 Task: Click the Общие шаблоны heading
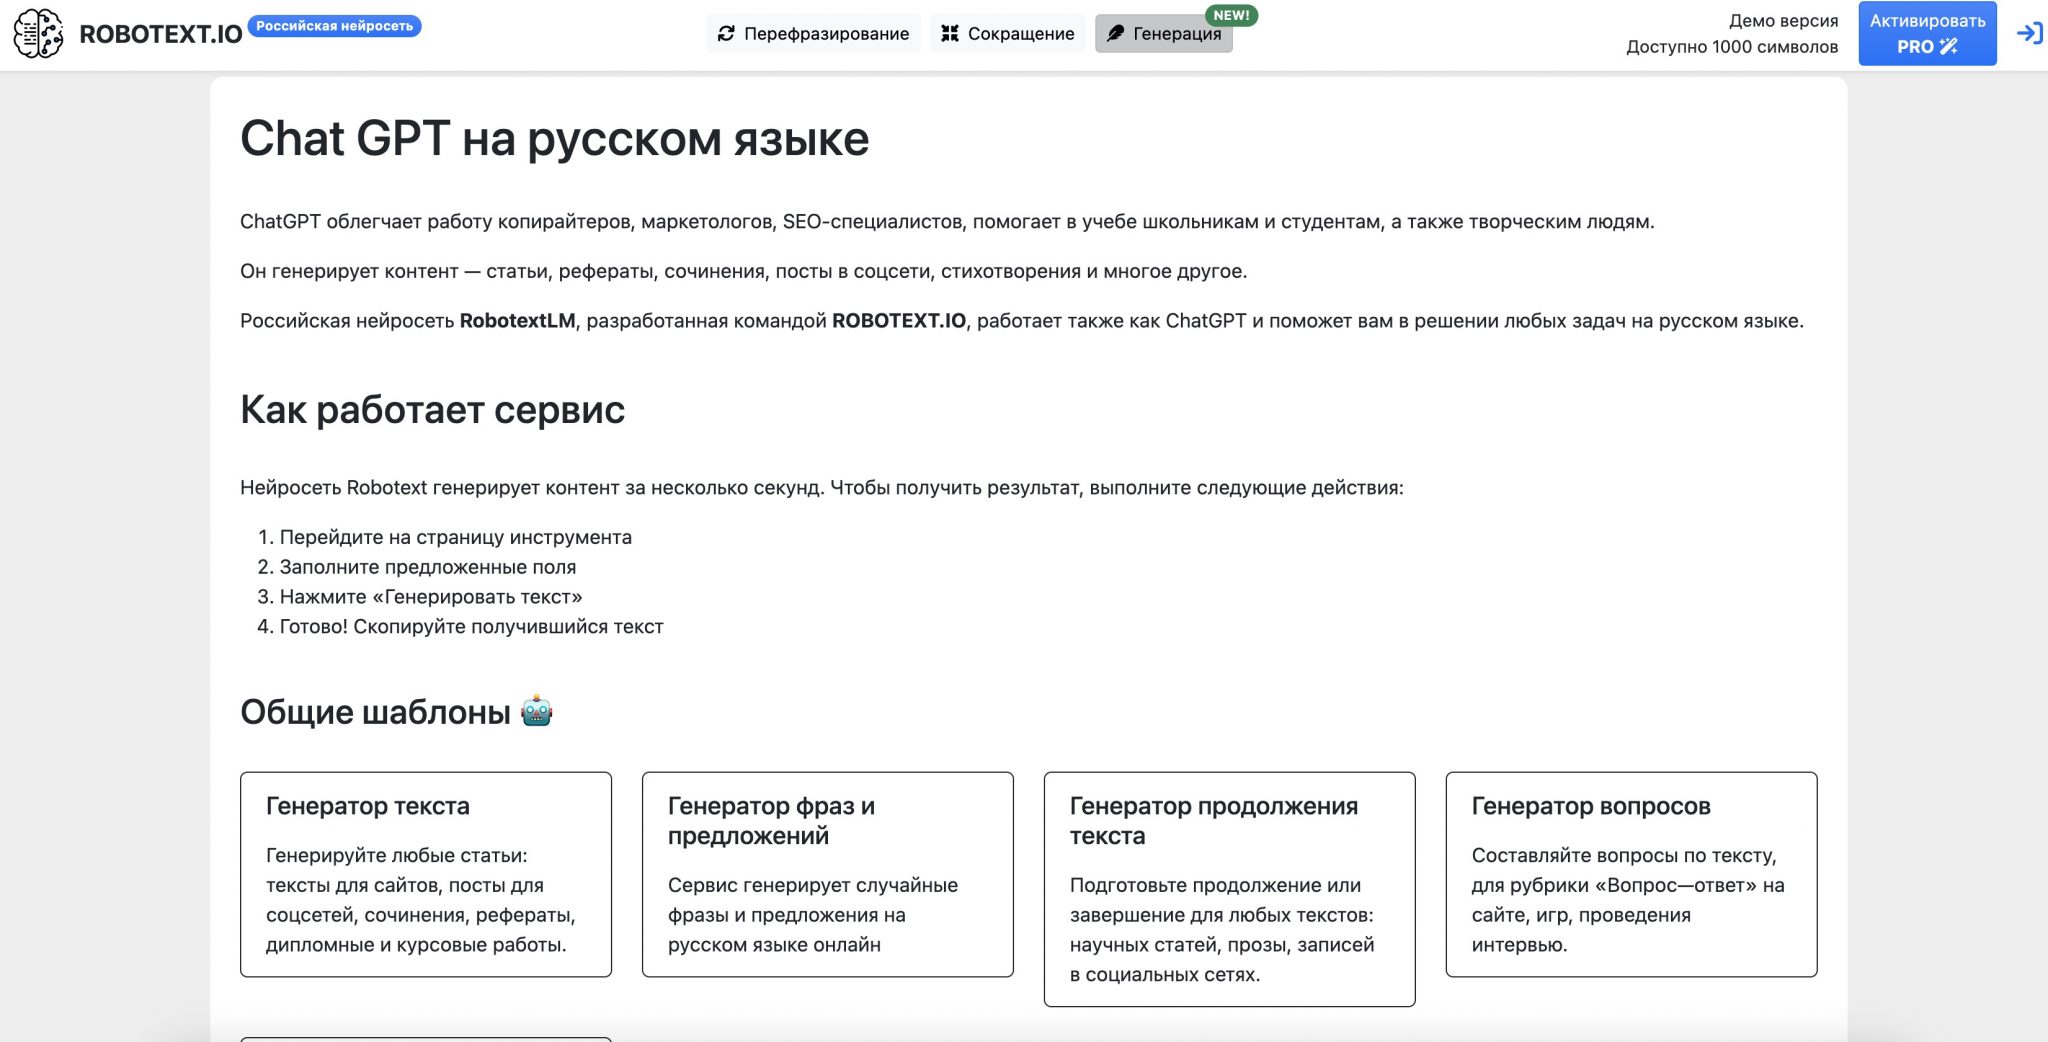click(375, 712)
